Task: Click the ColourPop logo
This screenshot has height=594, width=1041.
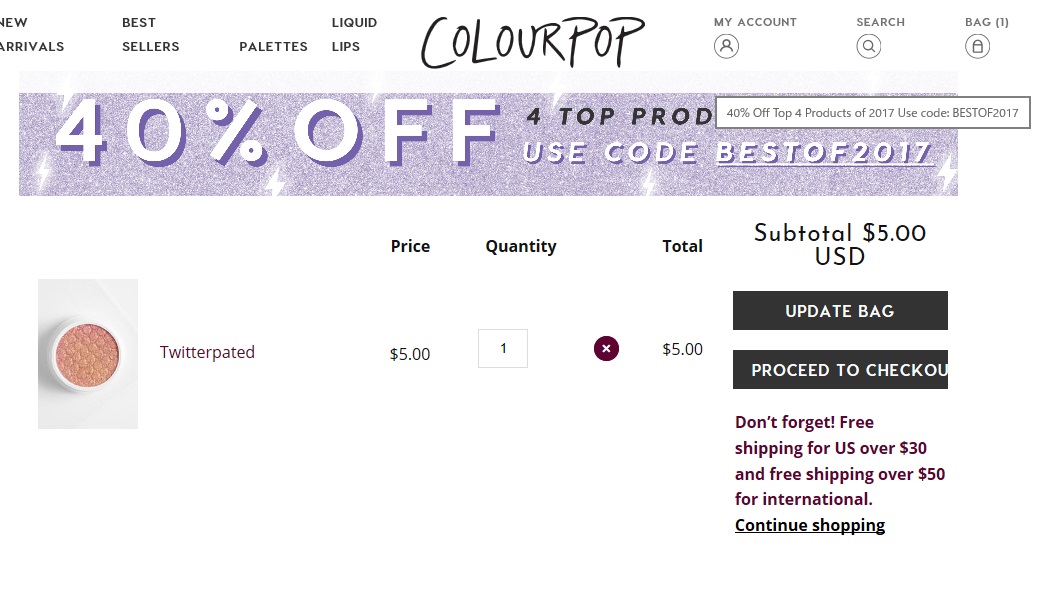Action: 532,42
